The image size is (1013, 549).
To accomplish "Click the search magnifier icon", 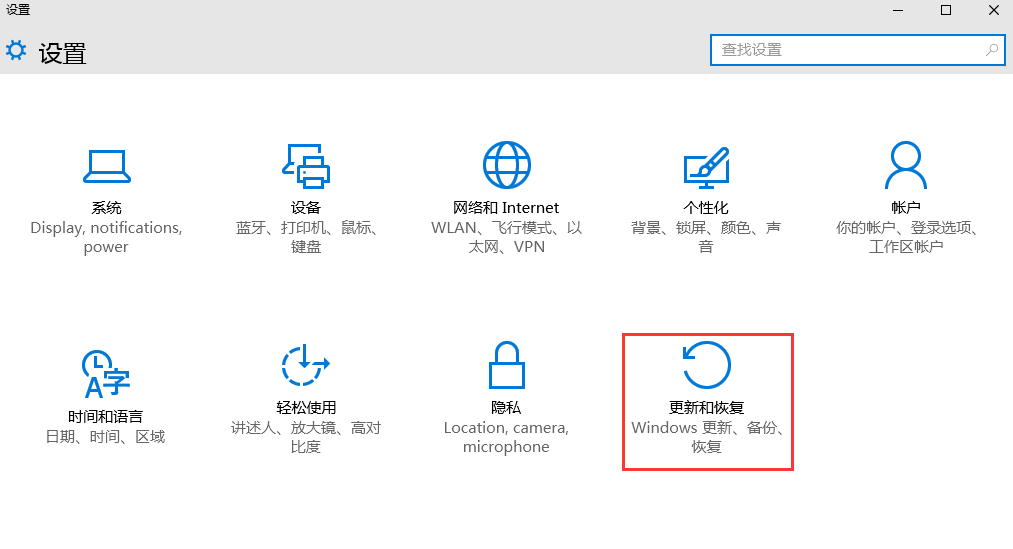I will [992, 50].
